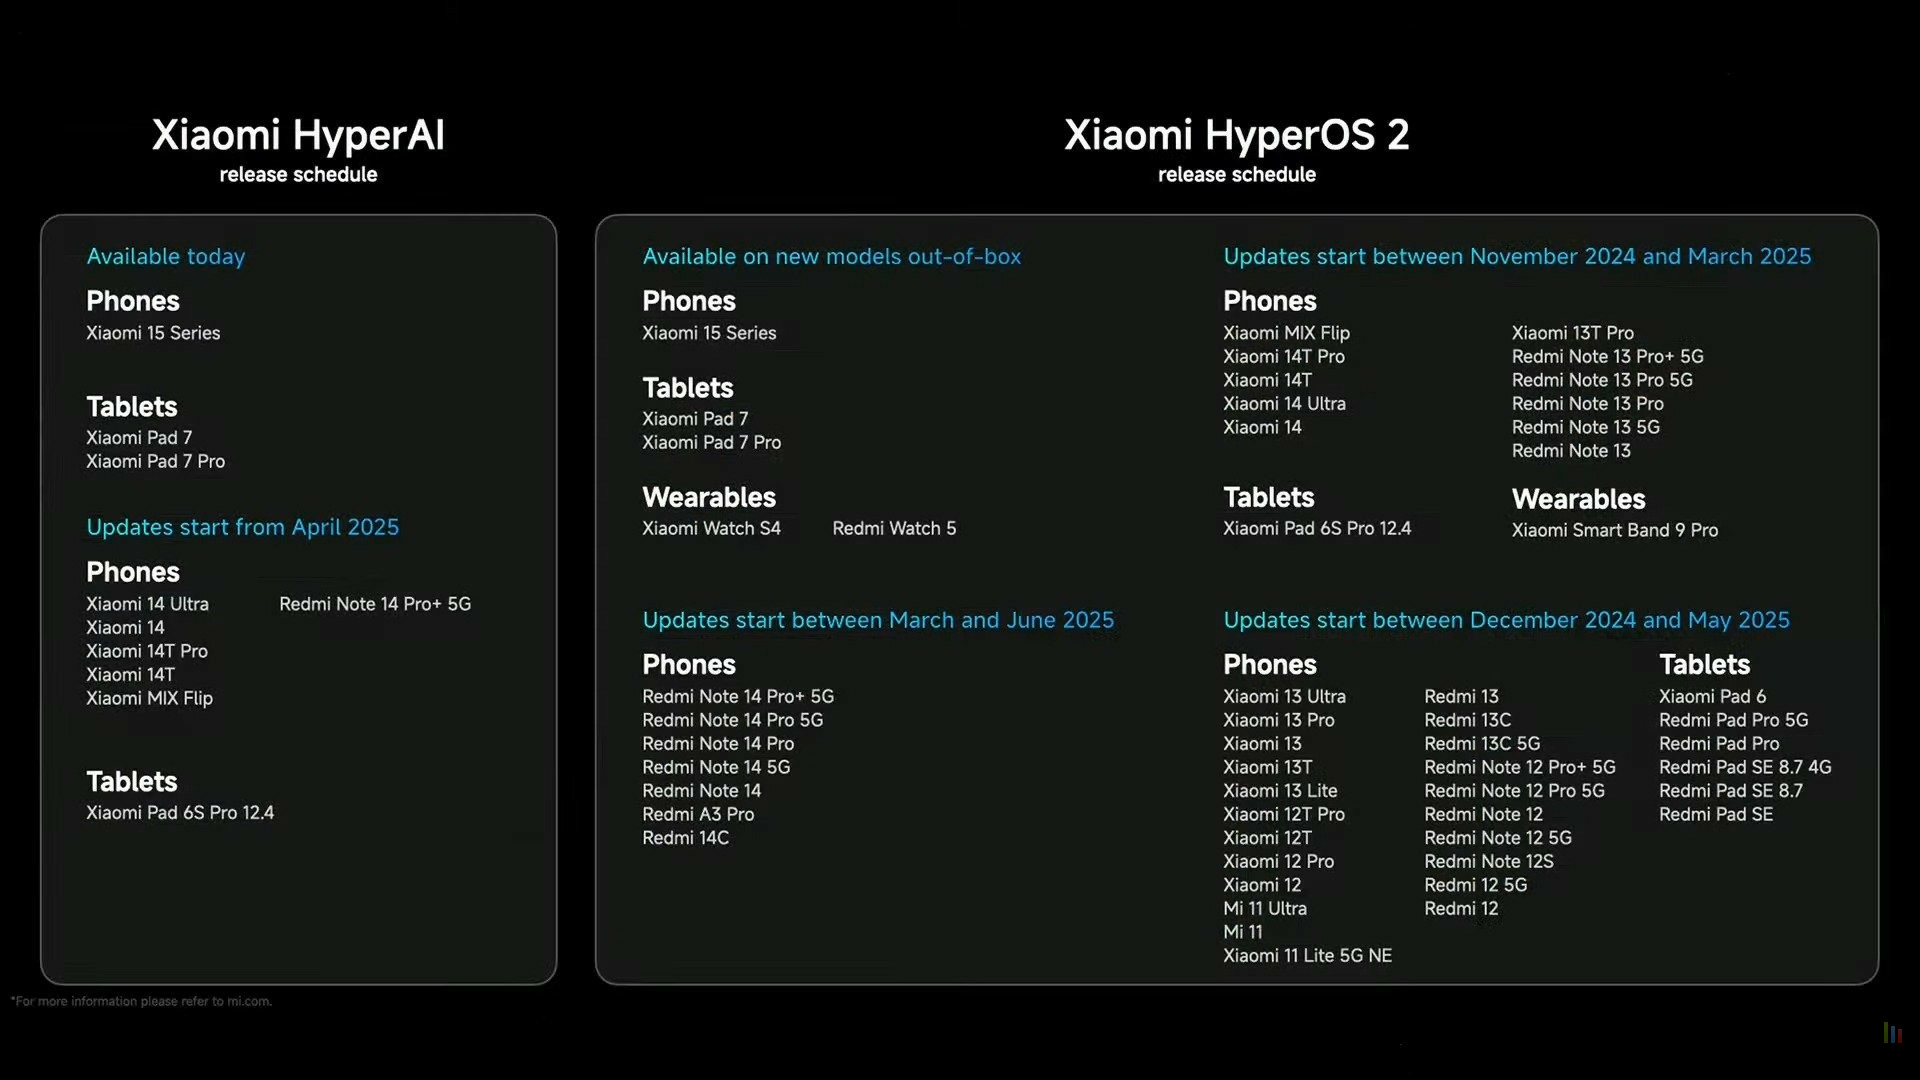Screen dimensions: 1920x1080
Task: Select the Xiaomi HyperAI heading
Action: point(299,135)
